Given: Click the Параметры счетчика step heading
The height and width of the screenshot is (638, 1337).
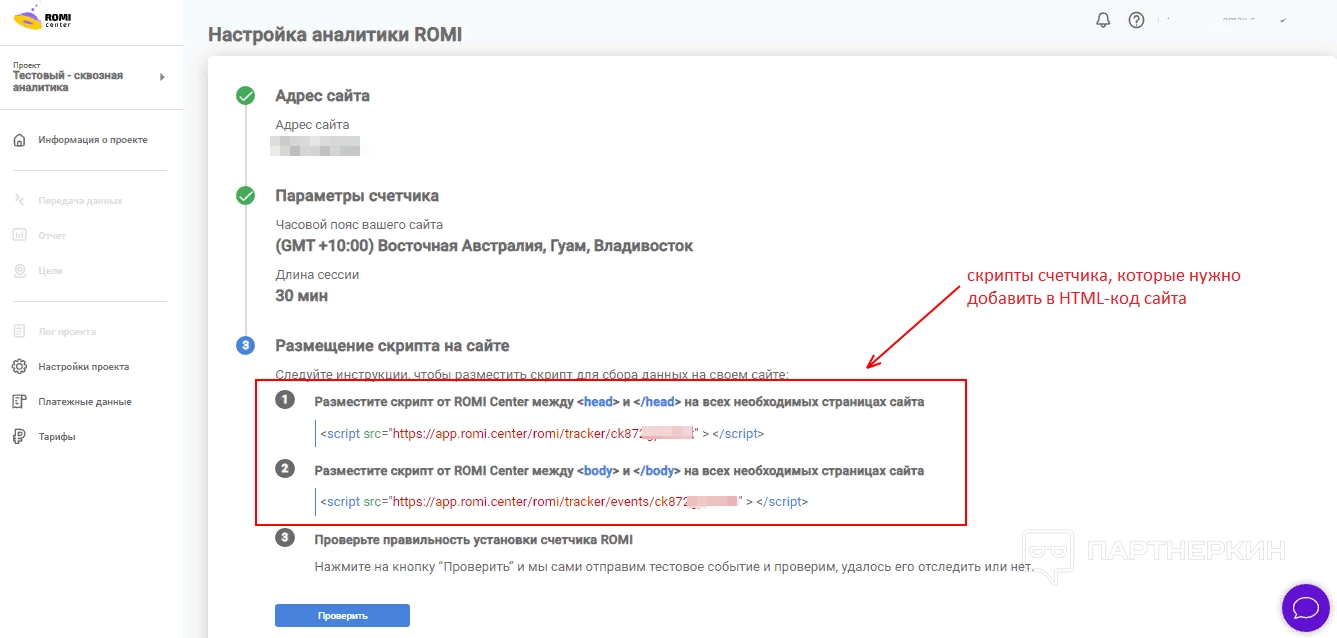Looking at the screenshot, I should click(357, 196).
